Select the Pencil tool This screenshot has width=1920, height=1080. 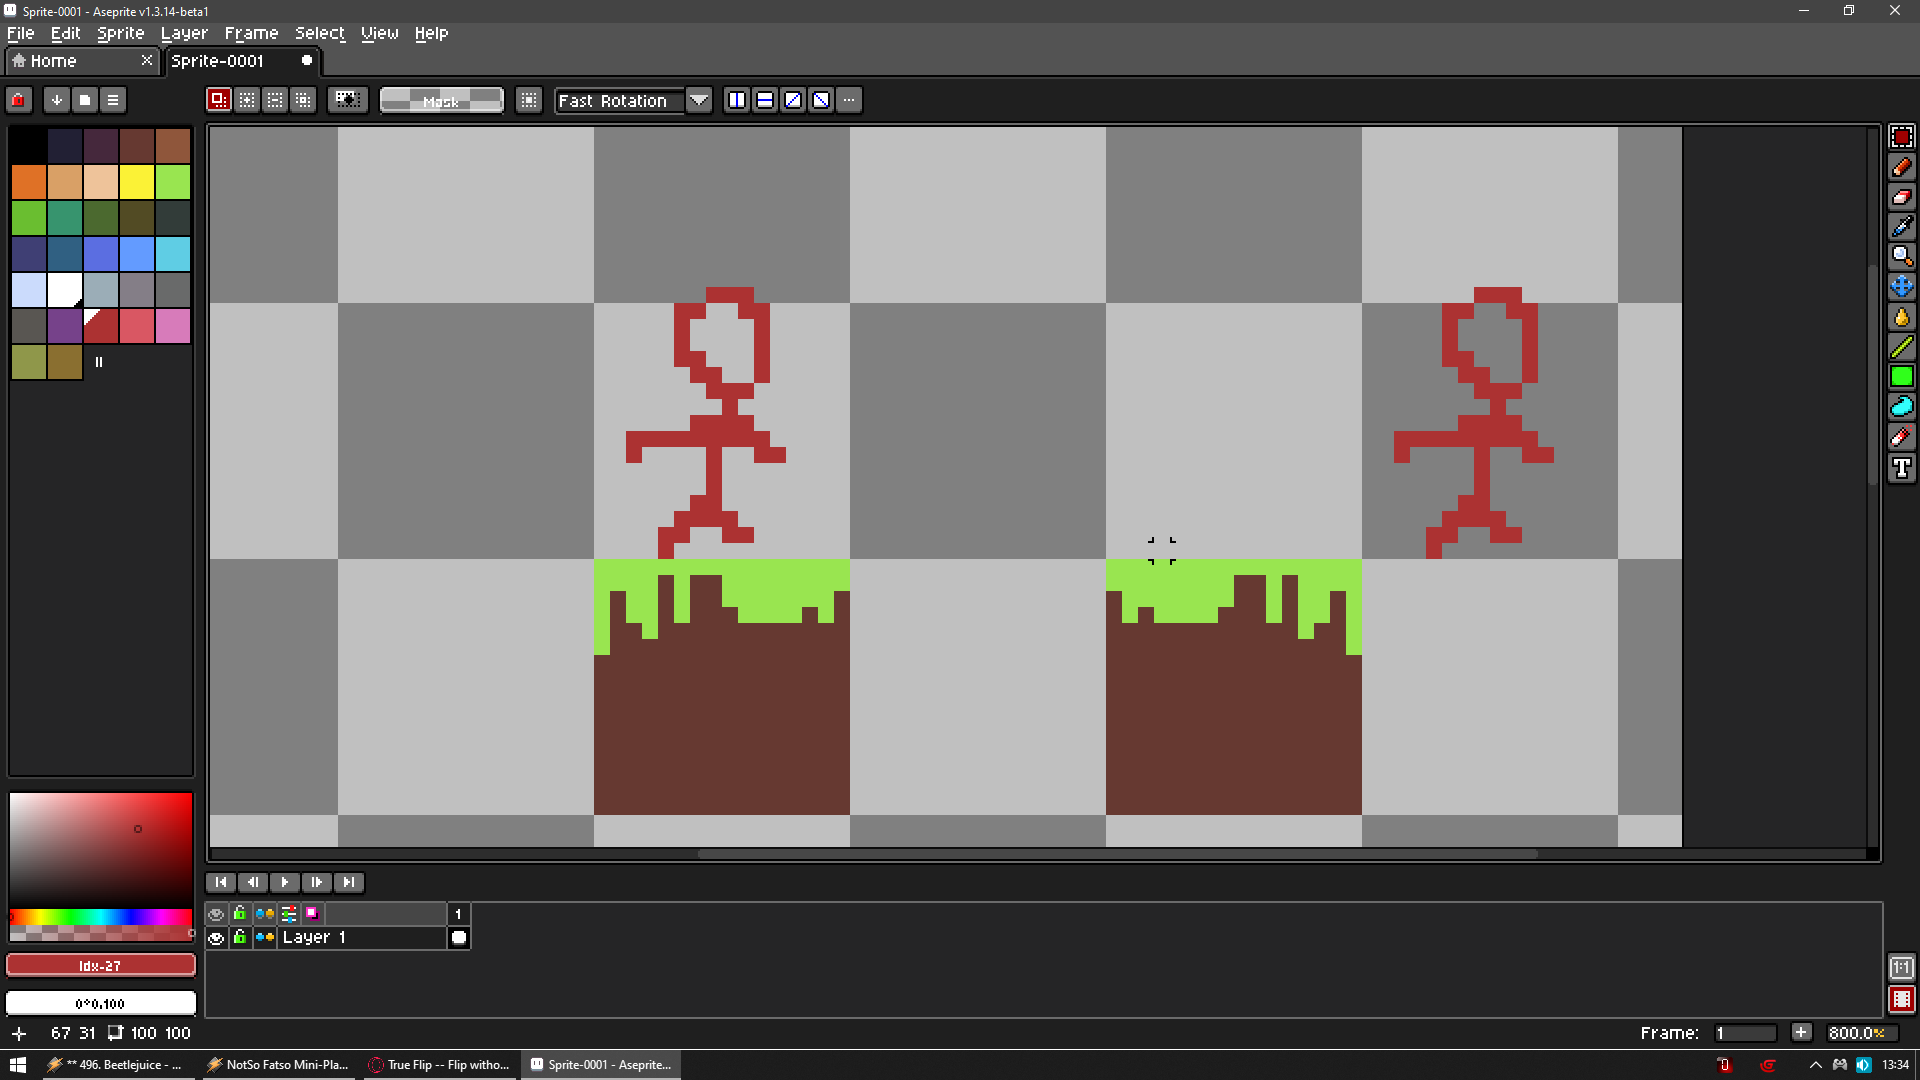pos(1901,167)
